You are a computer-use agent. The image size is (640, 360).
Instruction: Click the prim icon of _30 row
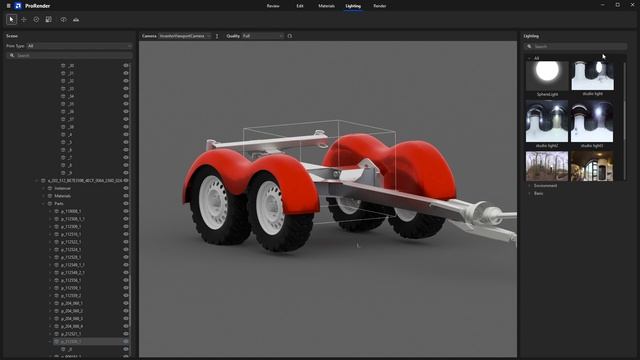[63, 65]
